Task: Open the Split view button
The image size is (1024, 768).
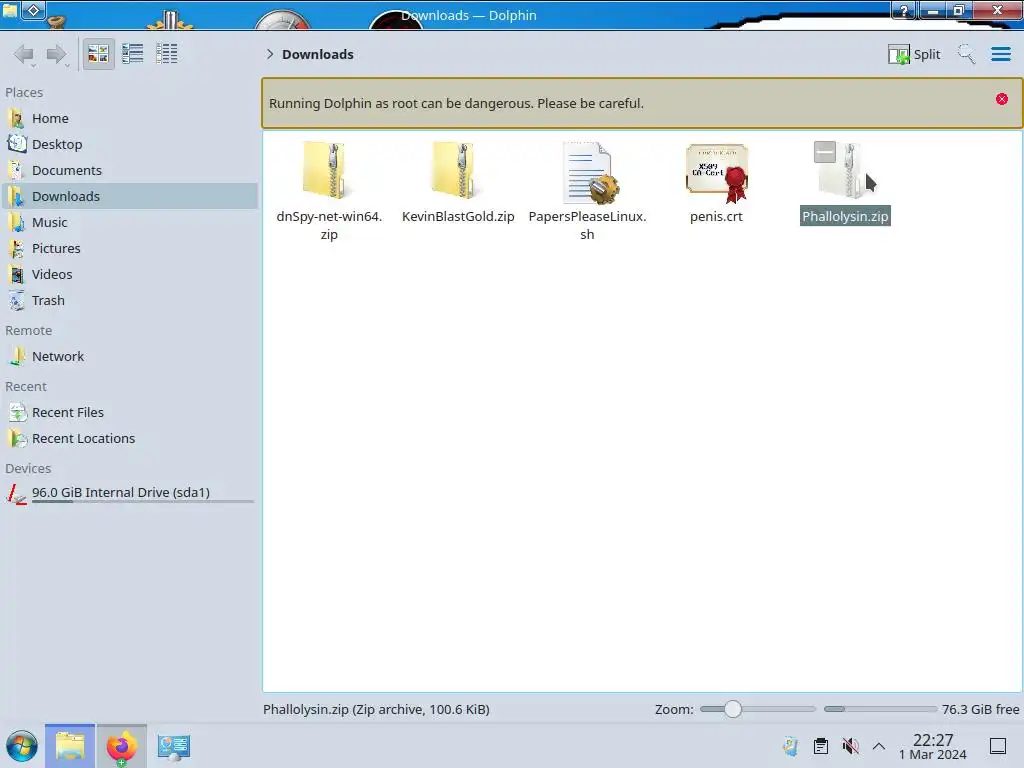Action: [x=914, y=54]
